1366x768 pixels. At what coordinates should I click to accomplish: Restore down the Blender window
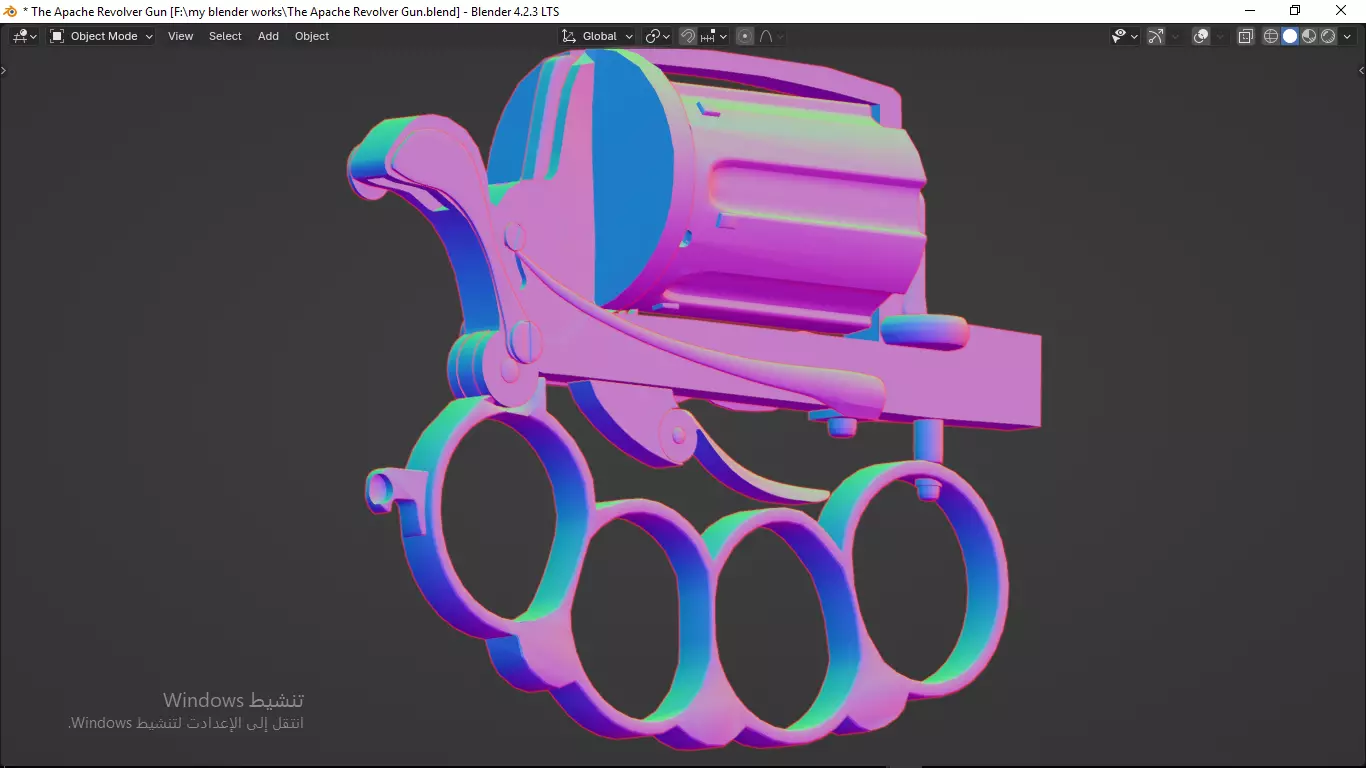pyautogui.click(x=1295, y=11)
